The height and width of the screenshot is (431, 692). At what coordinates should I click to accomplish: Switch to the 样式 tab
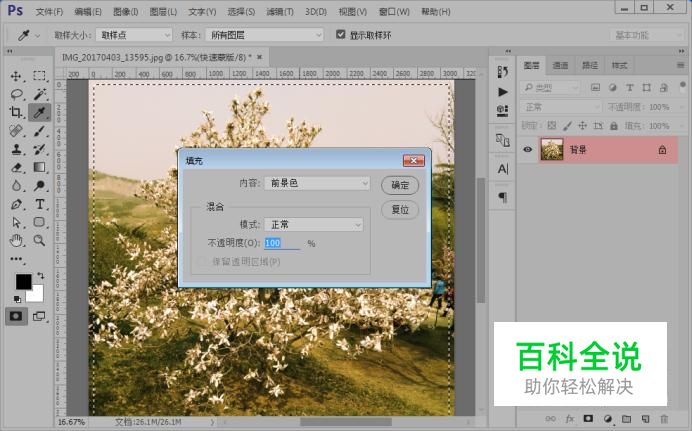(x=619, y=65)
